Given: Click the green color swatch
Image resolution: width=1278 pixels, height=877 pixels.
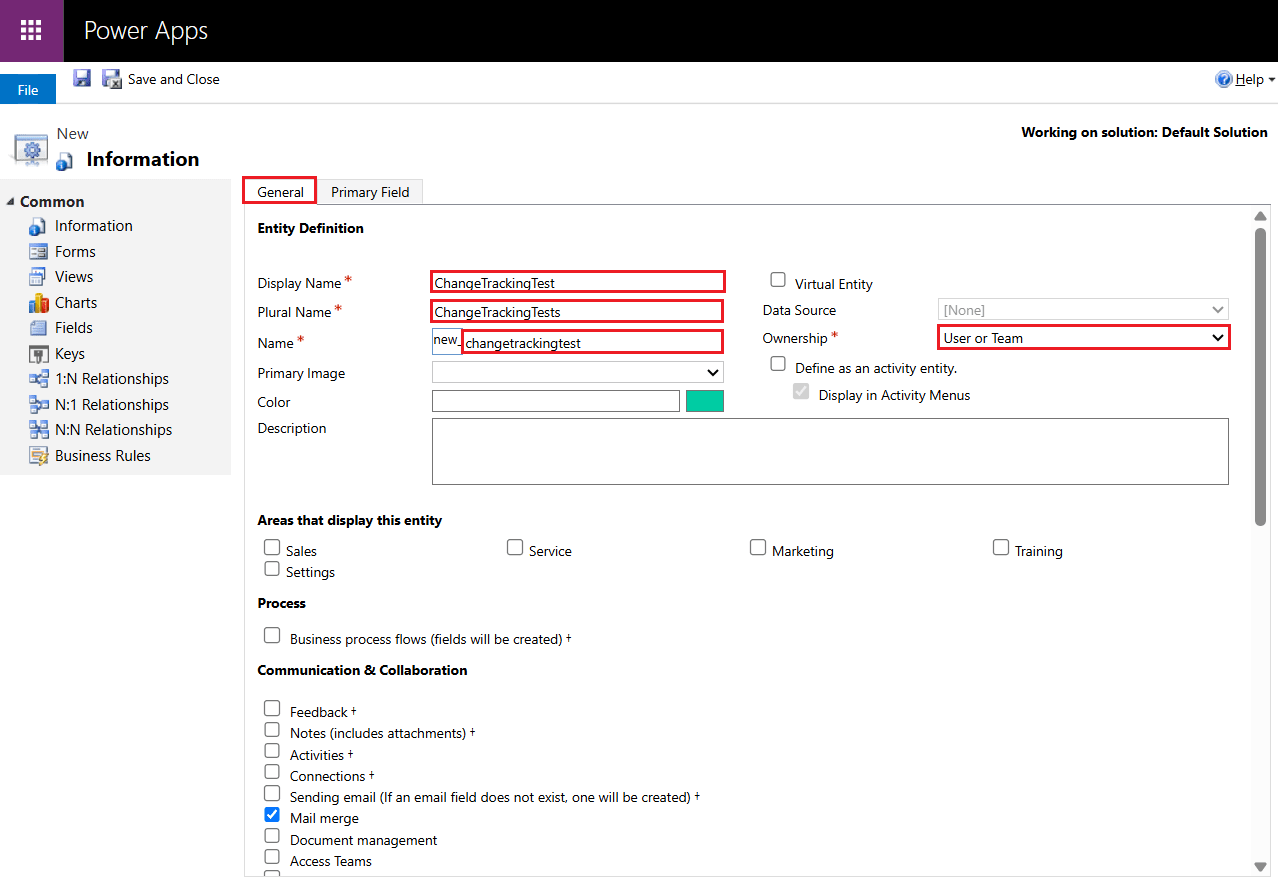Looking at the screenshot, I should (704, 401).
